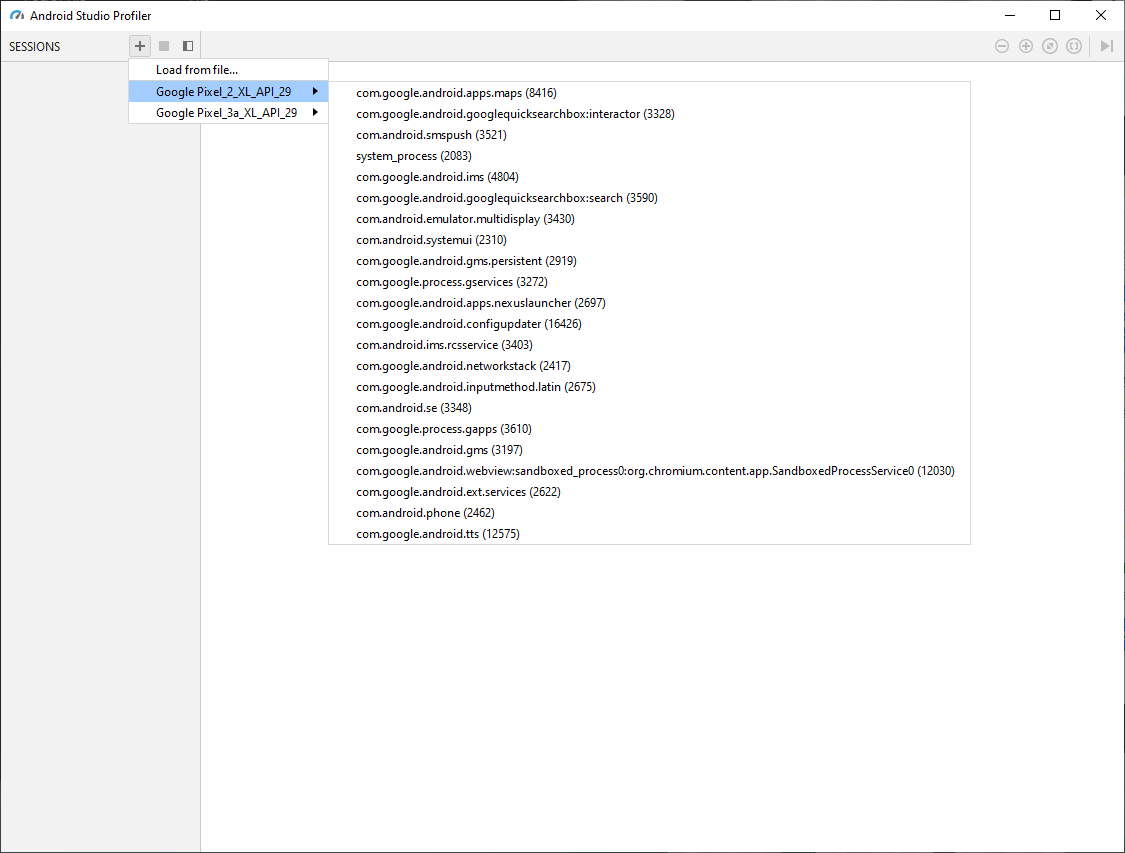Viewport: 1125px width, 853px height.
Task: Click the reset zoom icon
Action: coord(1050,46)
